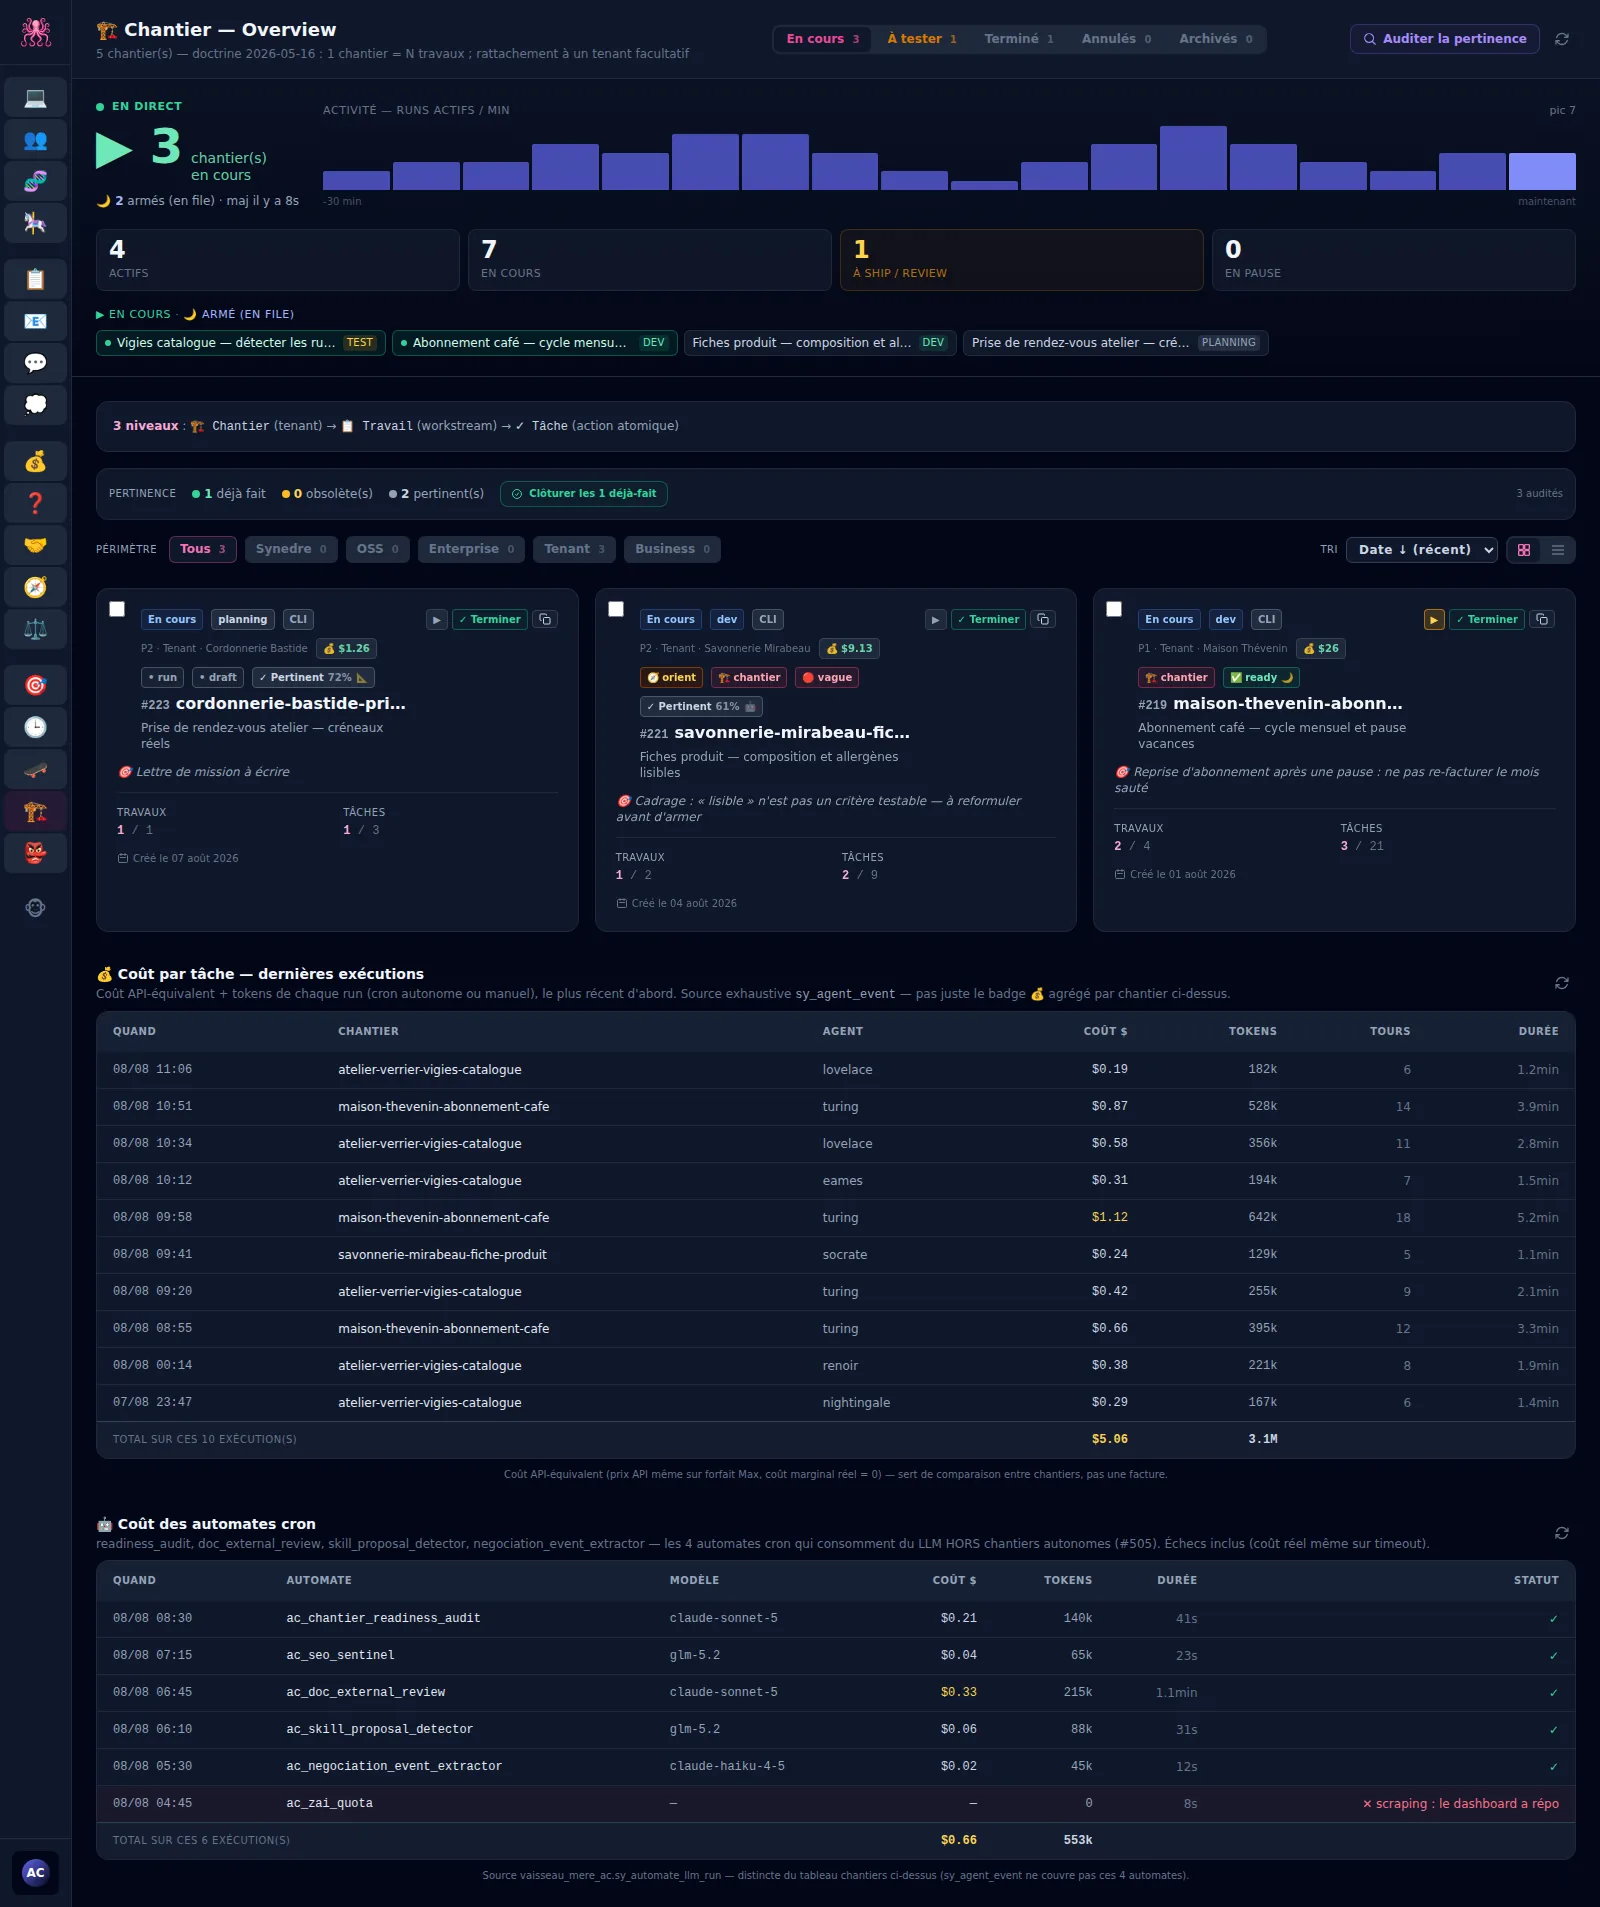Open the speech bubble sidebar icon

pos(35,363)
